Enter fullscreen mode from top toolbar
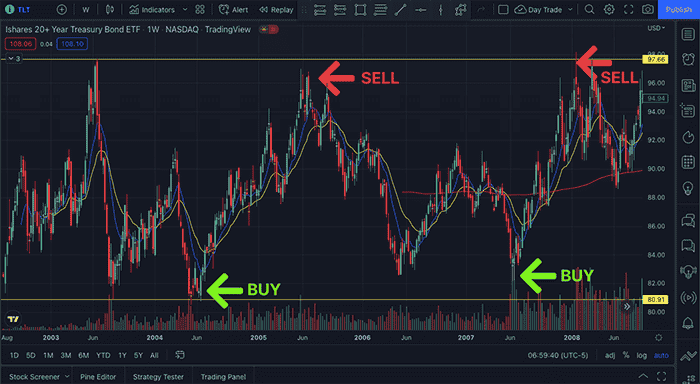The width and height of the screenshot is (700, 384). point(628,9)
